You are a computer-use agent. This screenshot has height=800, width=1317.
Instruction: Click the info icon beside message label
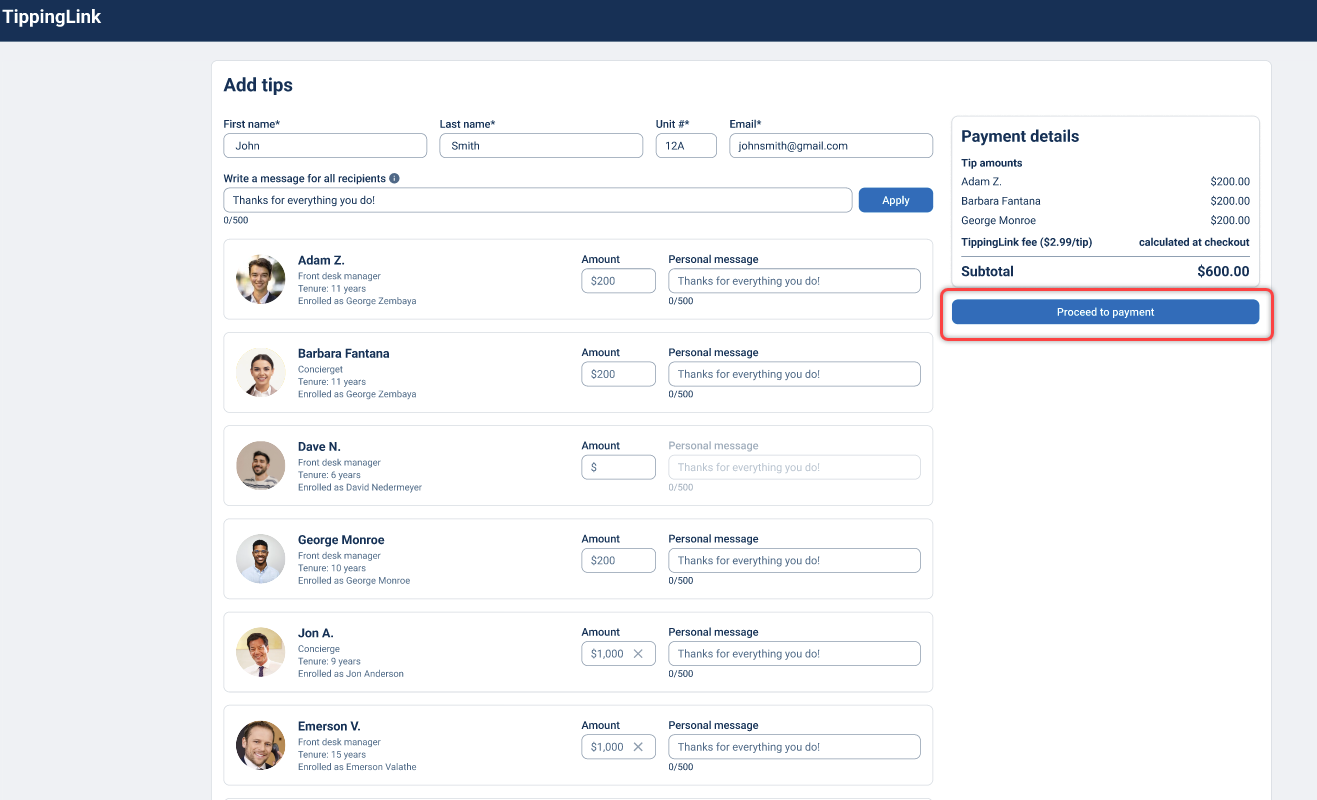[x=394, y=179]
